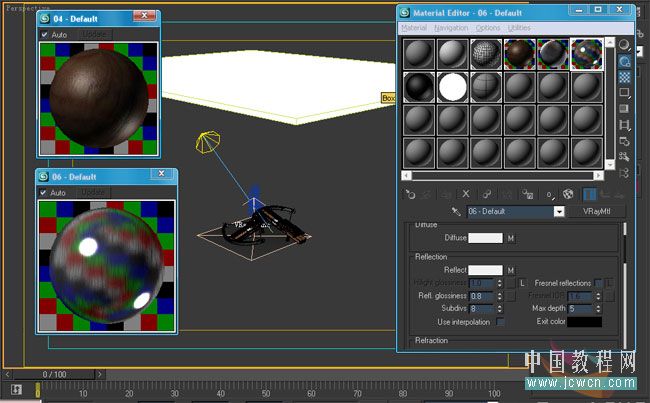The height and width of the screenshot is (403, 650).
Task: Toggle the L lock beside Fresnel reflections
Action: (x=609, y=283)
